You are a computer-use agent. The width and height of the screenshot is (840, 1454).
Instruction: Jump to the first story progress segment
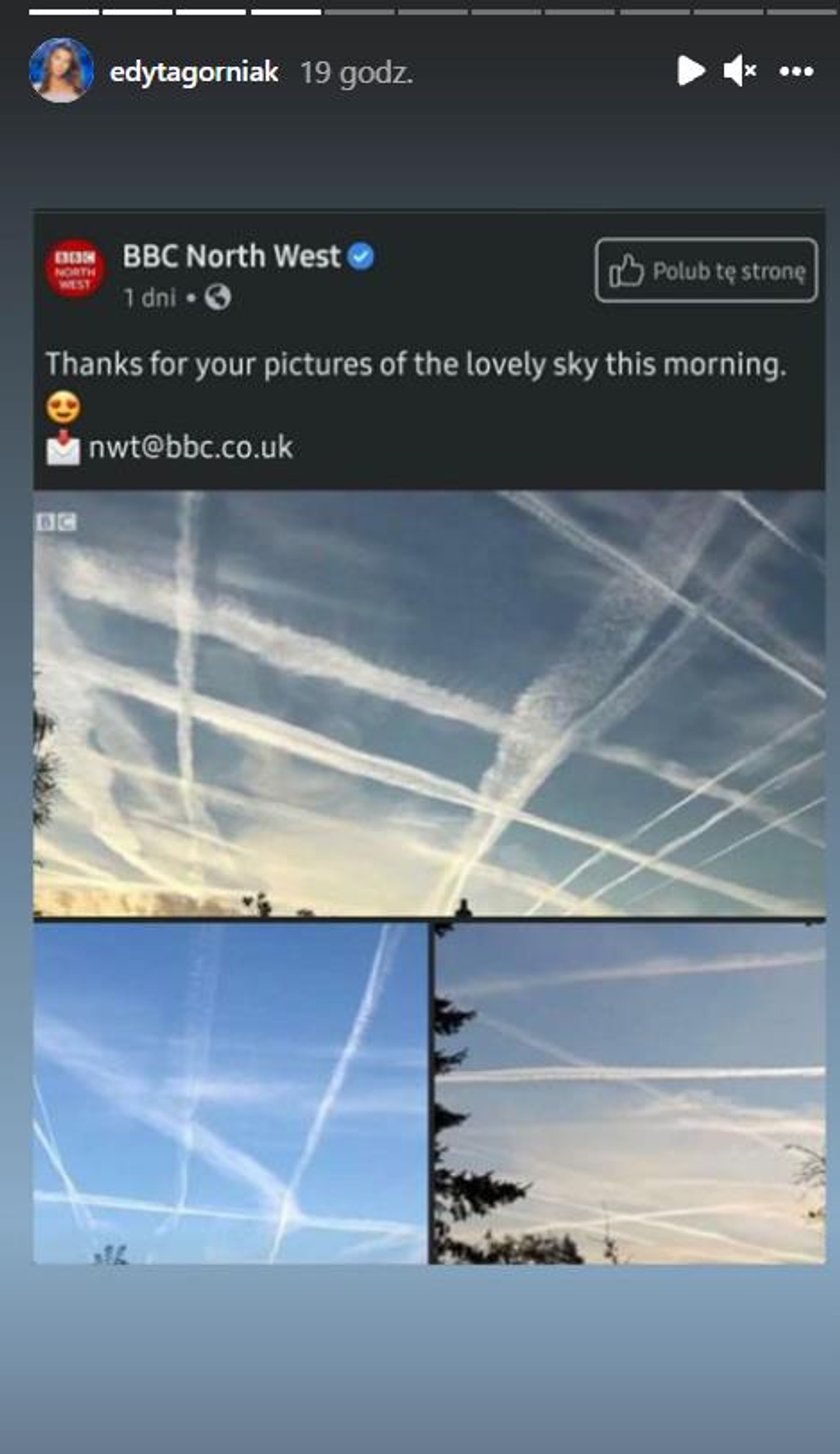coord(64,12)
